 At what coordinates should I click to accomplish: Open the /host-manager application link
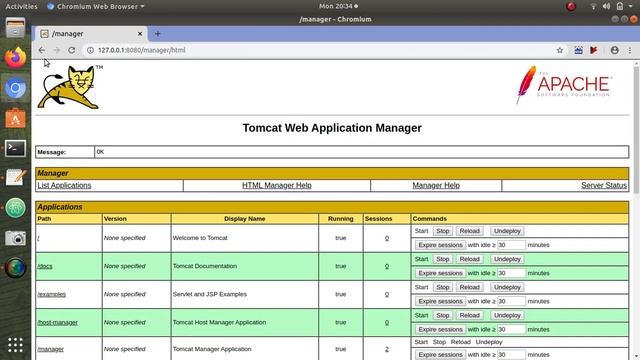[58, 322]
